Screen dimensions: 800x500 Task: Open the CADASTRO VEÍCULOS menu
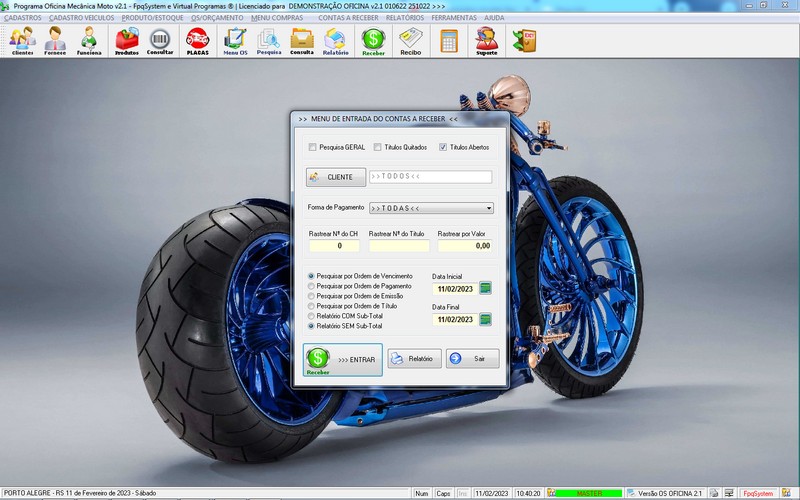(82, 18)
